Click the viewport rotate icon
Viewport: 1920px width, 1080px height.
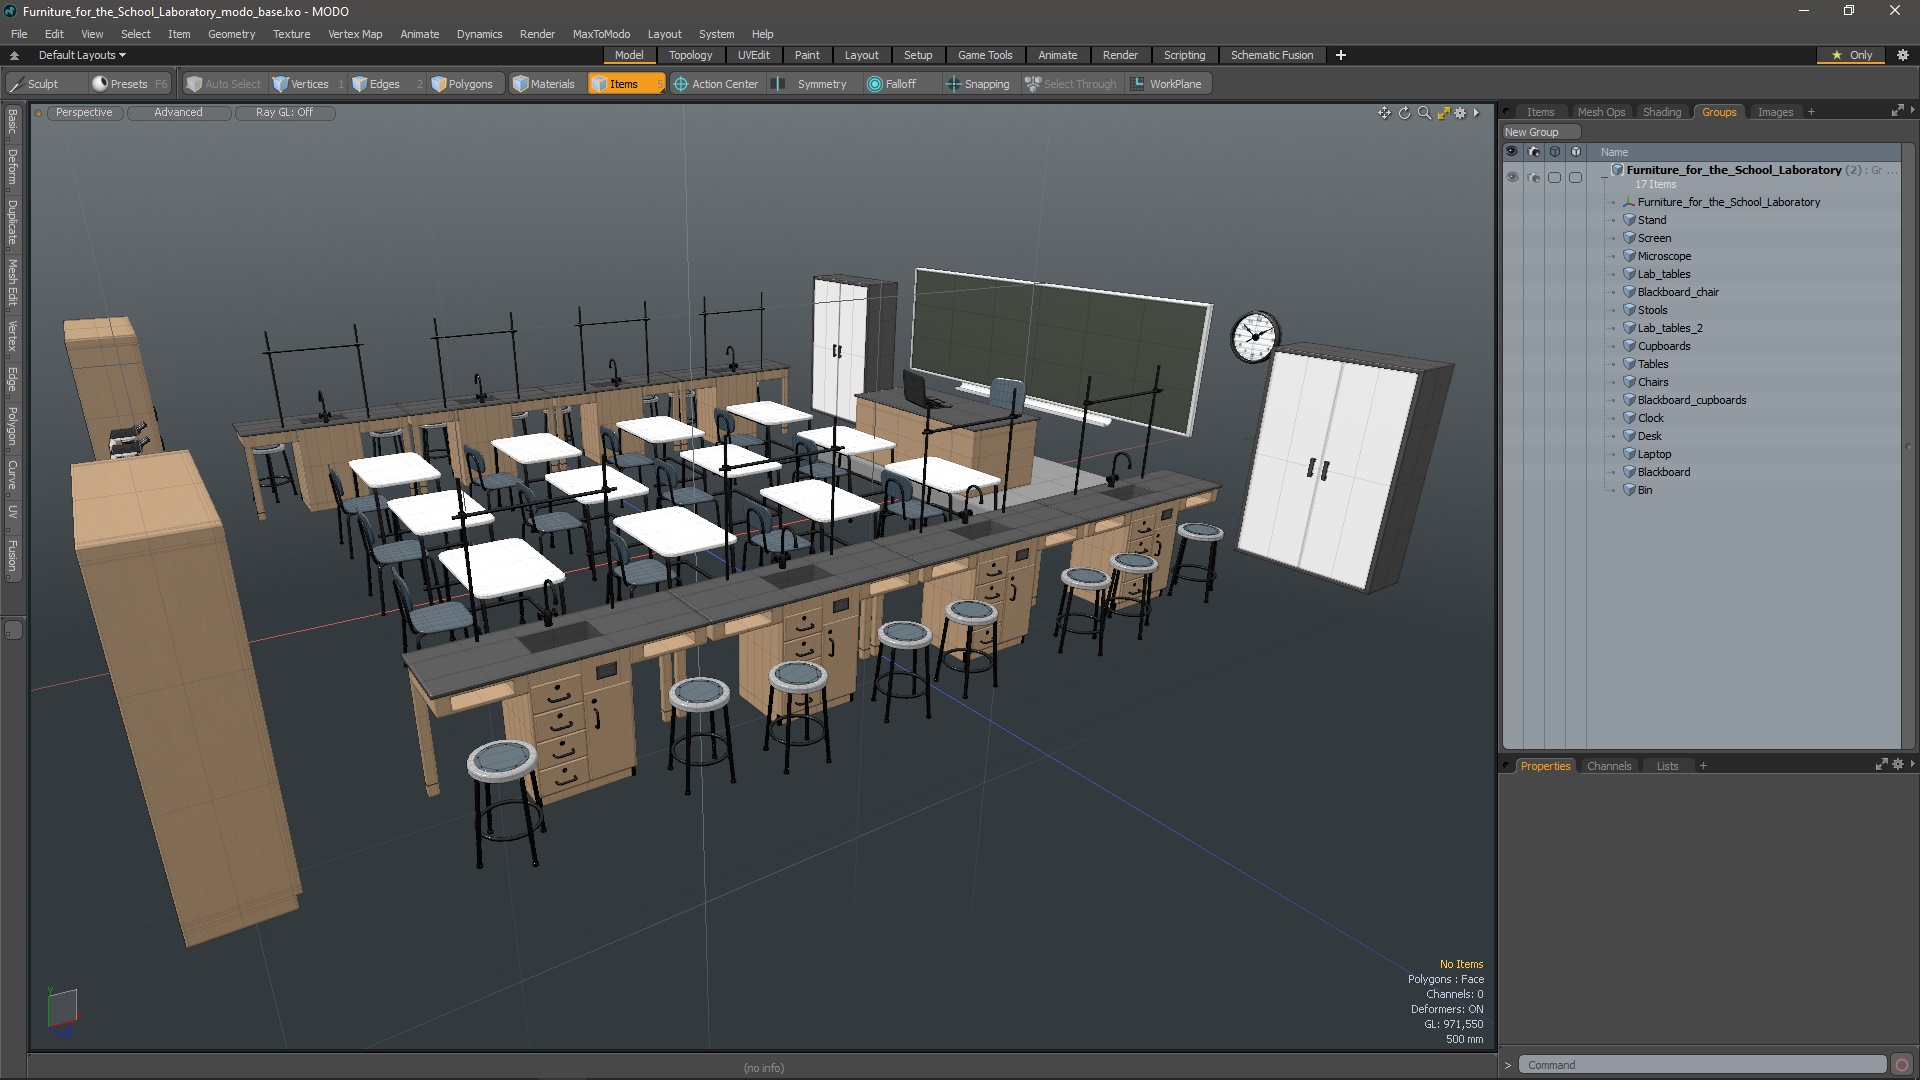(x=1404, y=113)
